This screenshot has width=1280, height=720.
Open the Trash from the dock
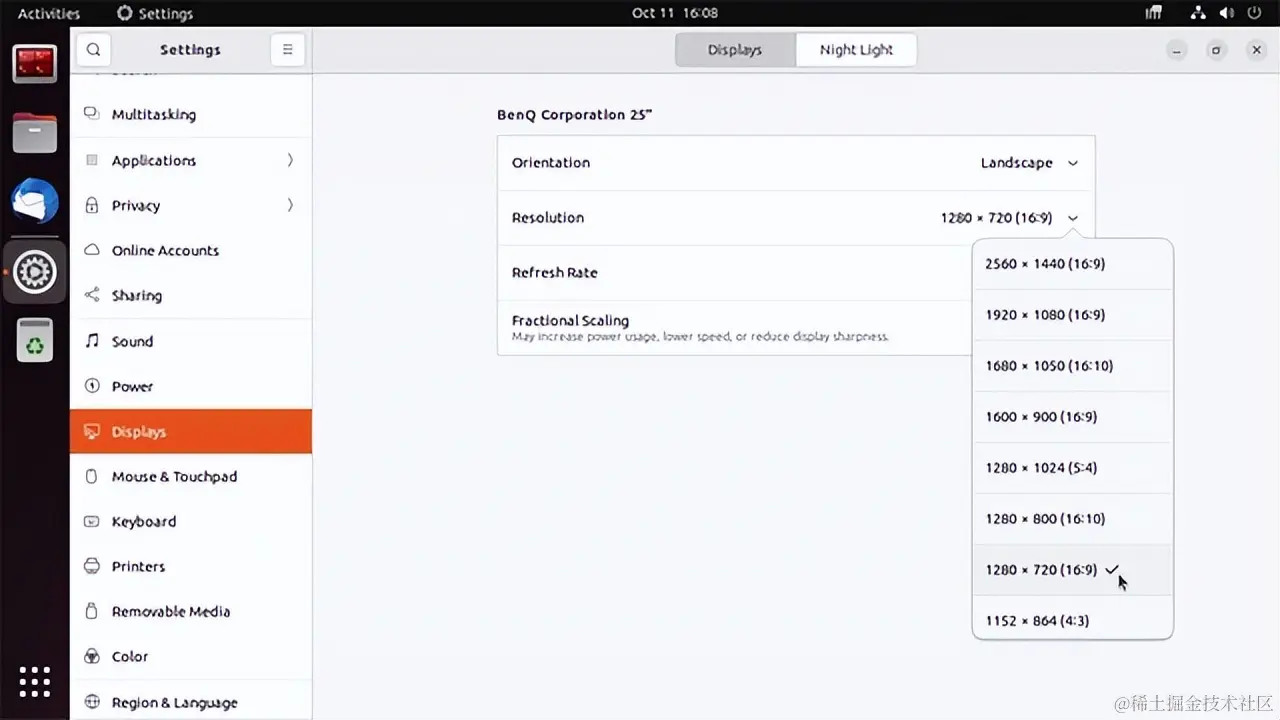pos(35,340)
